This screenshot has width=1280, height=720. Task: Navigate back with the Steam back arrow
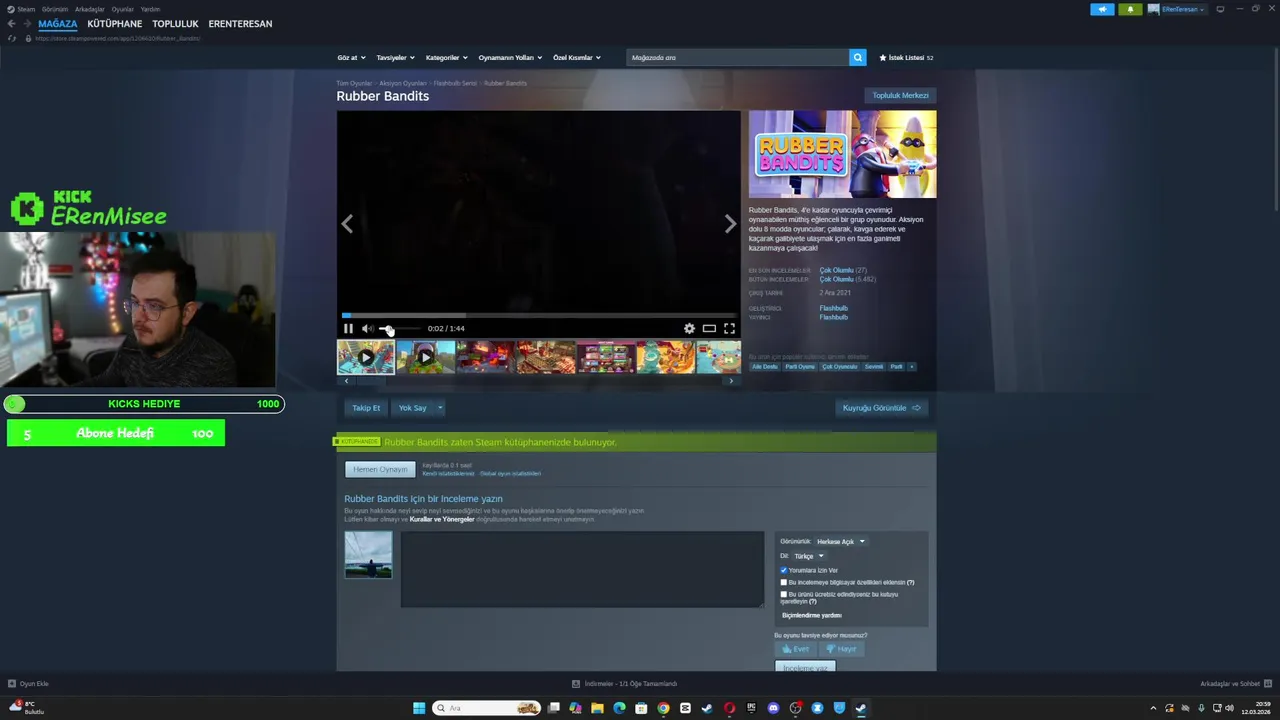(x=12, y=23)
